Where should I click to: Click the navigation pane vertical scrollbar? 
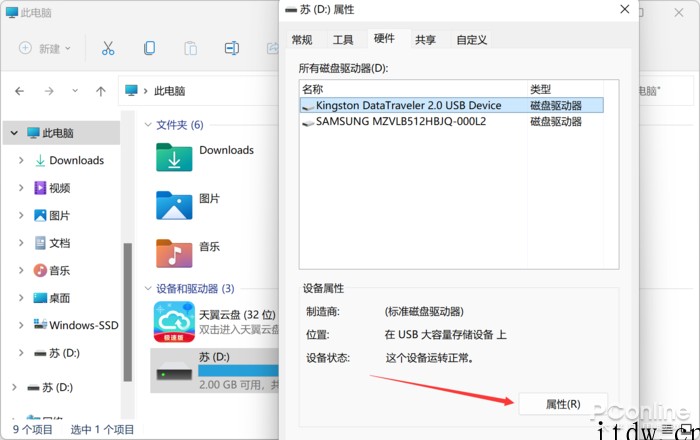(128, 311)
